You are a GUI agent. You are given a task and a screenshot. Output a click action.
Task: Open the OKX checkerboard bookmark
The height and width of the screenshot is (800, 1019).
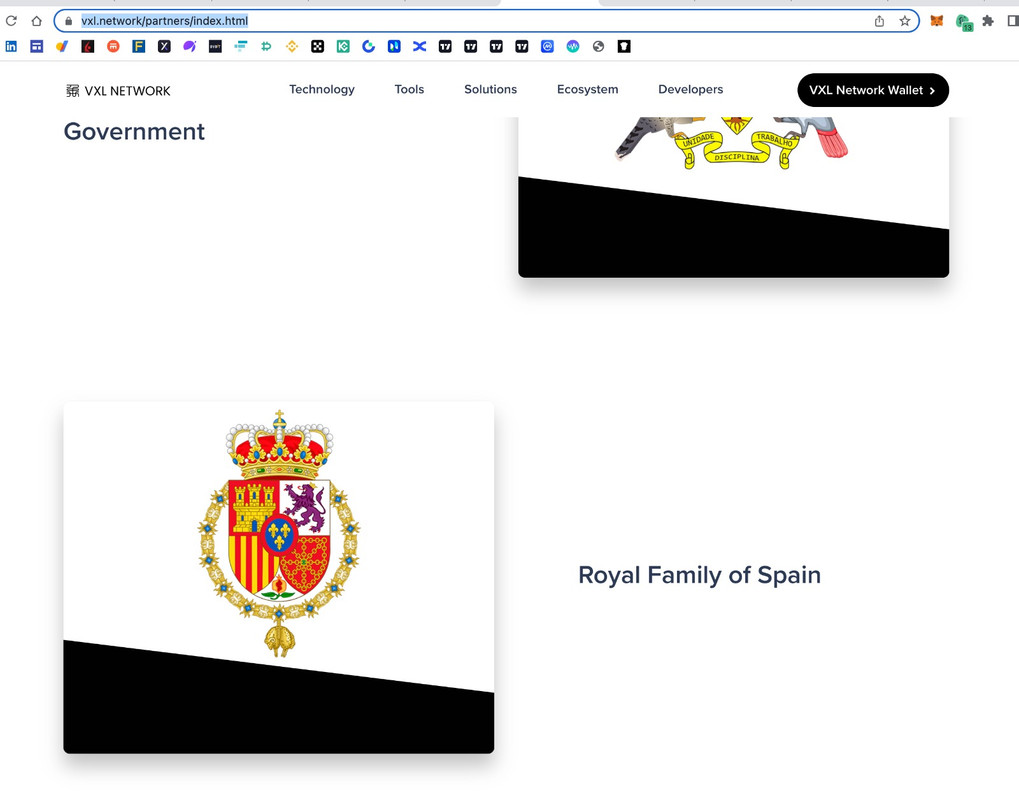317,46
